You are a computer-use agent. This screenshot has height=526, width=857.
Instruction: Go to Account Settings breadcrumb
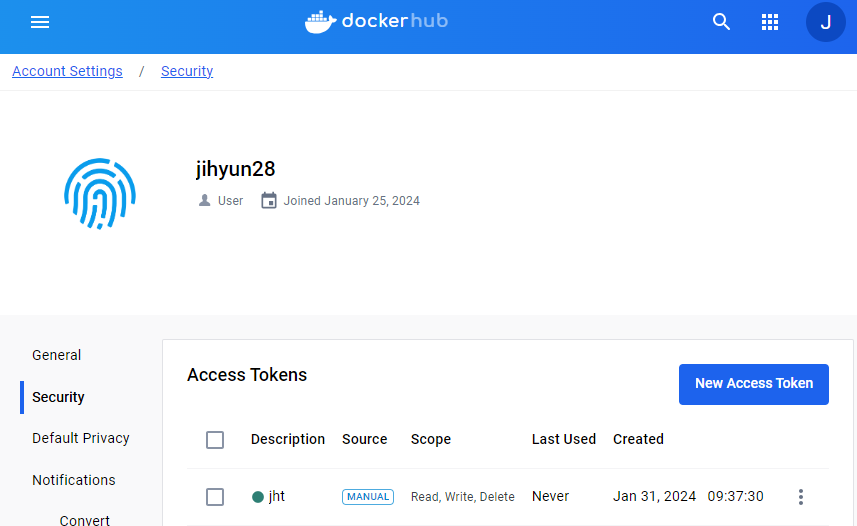click(x=67, y=71)
